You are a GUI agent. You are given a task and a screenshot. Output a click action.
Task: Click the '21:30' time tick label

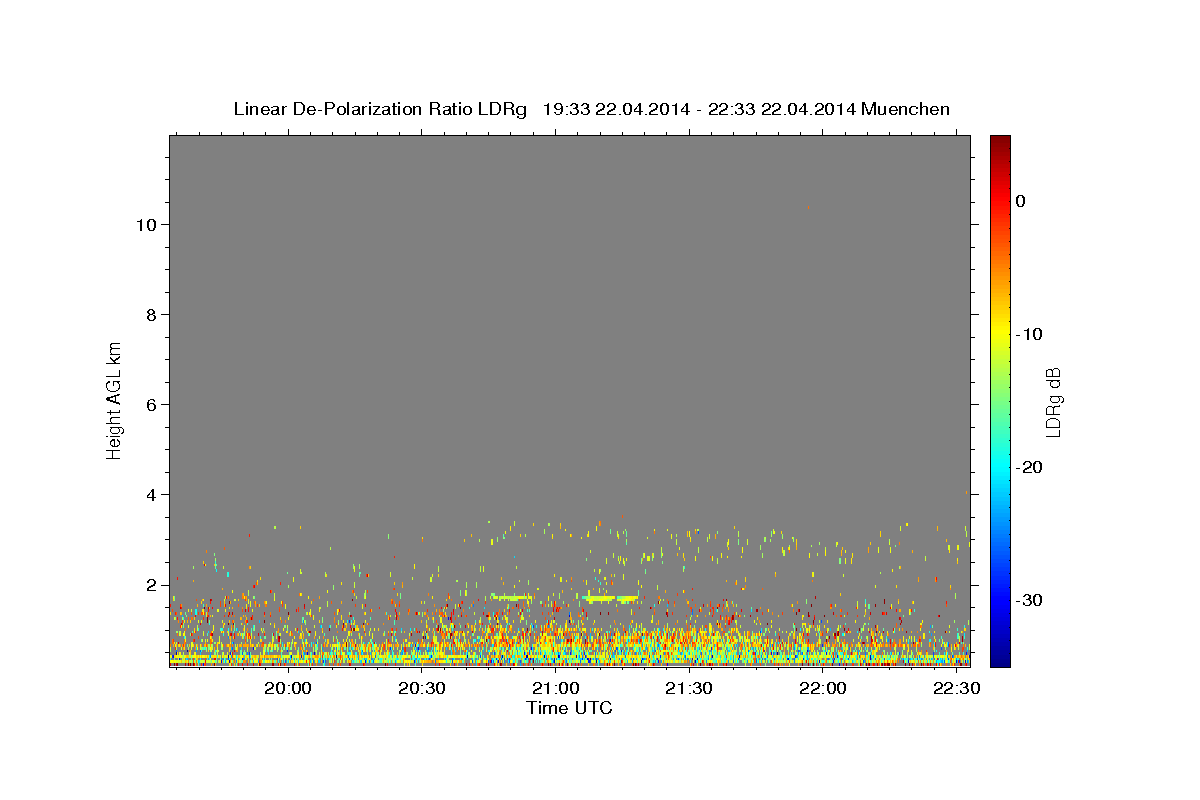pyautogui.click(x=689, y=689)
